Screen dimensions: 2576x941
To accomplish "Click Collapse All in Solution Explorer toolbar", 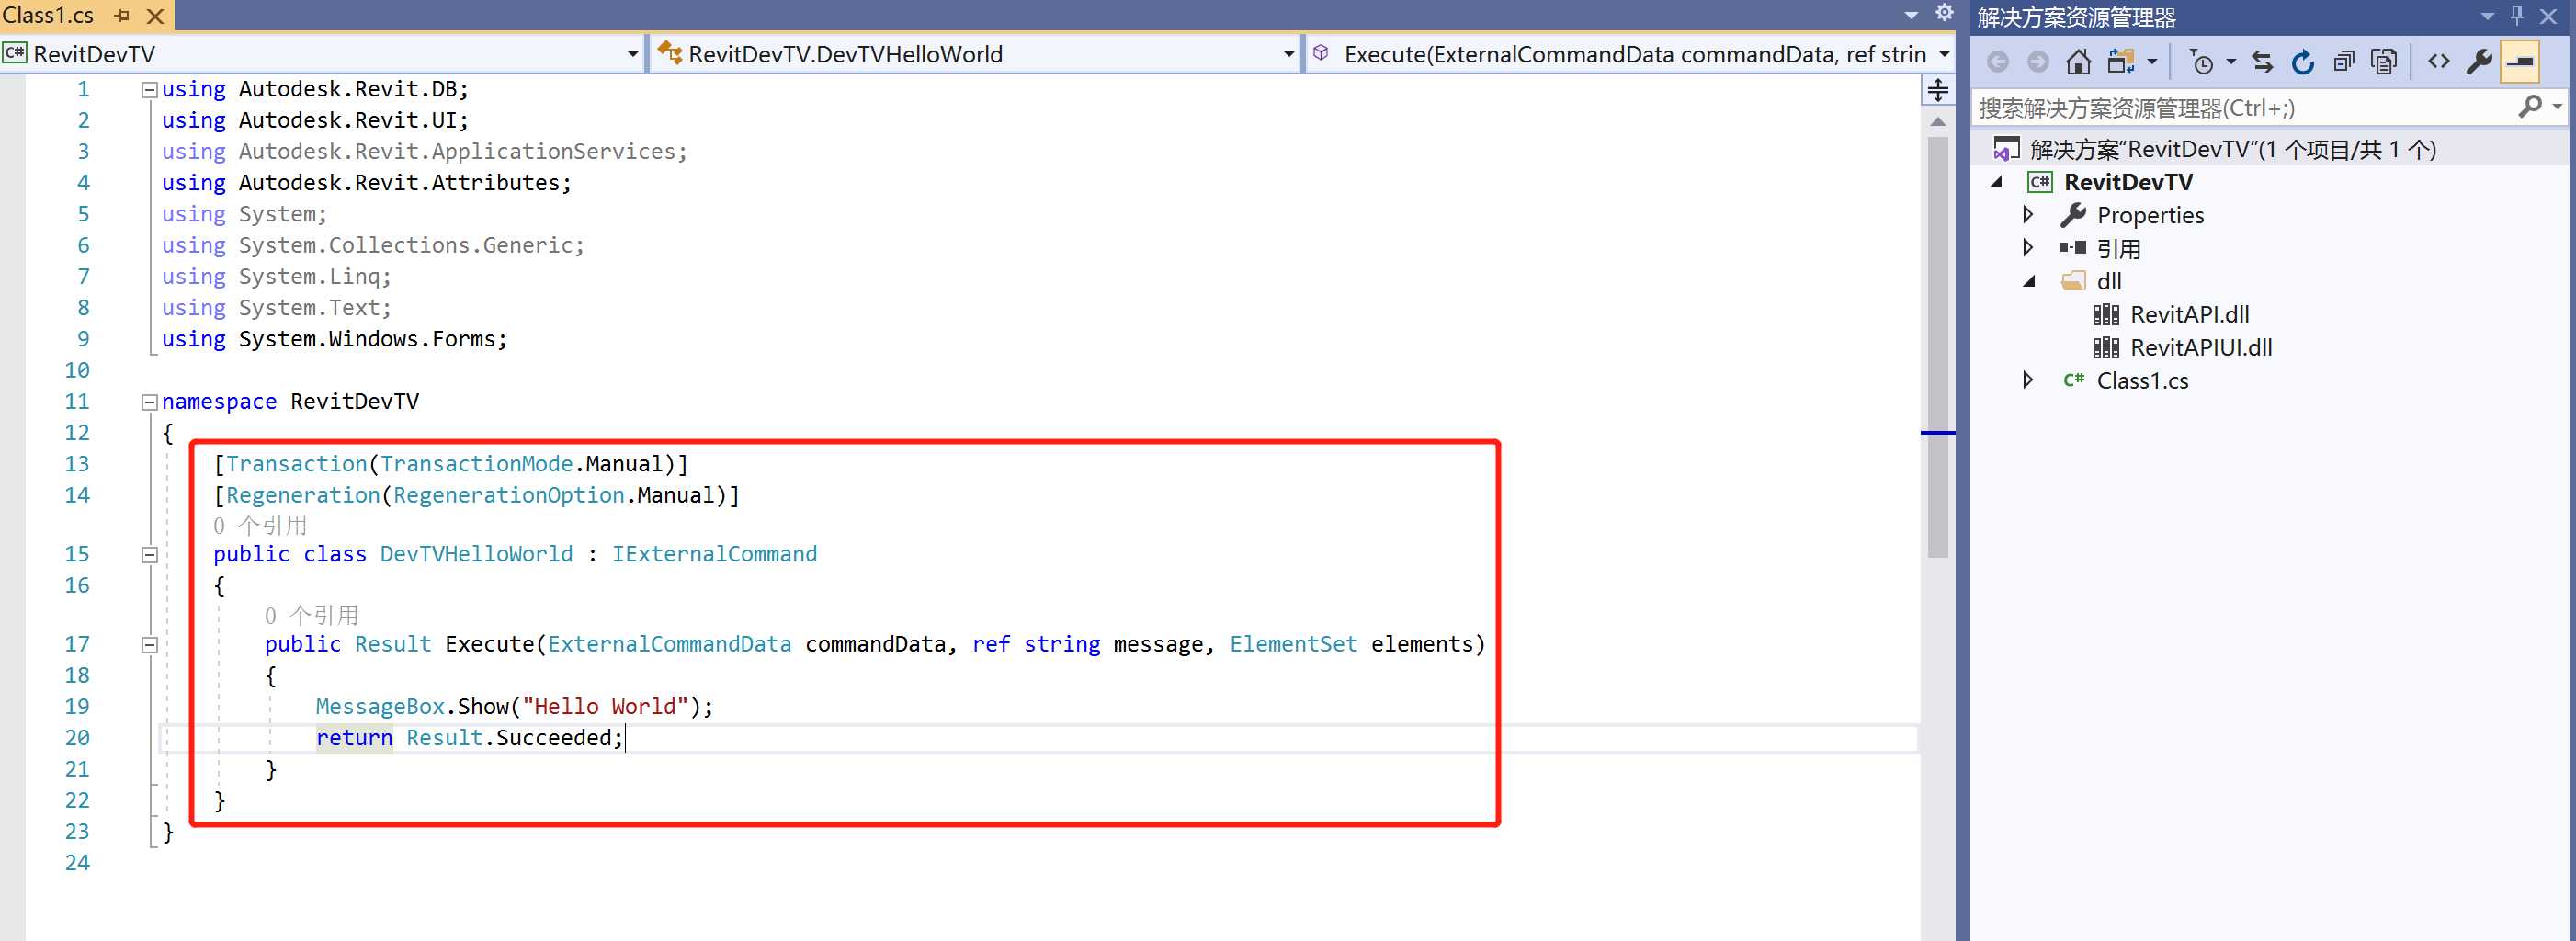I will pos(2343,62).
